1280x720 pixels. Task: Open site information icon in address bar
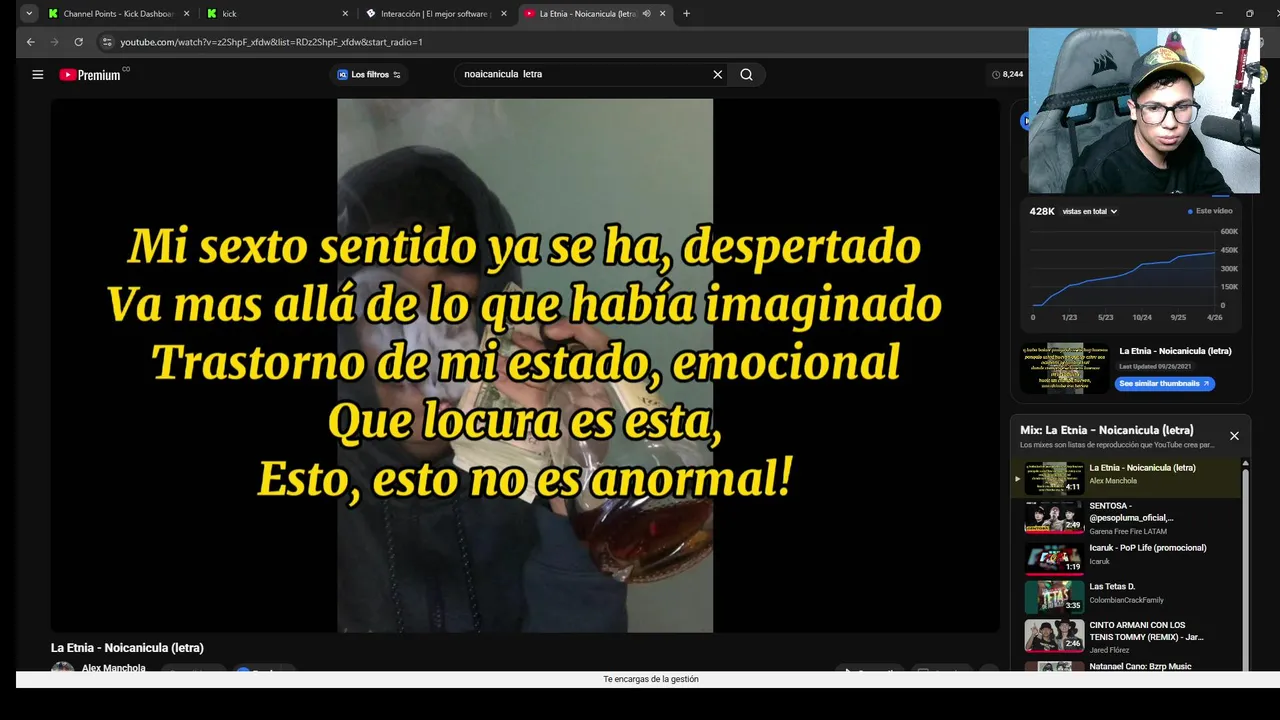[107, 42]
